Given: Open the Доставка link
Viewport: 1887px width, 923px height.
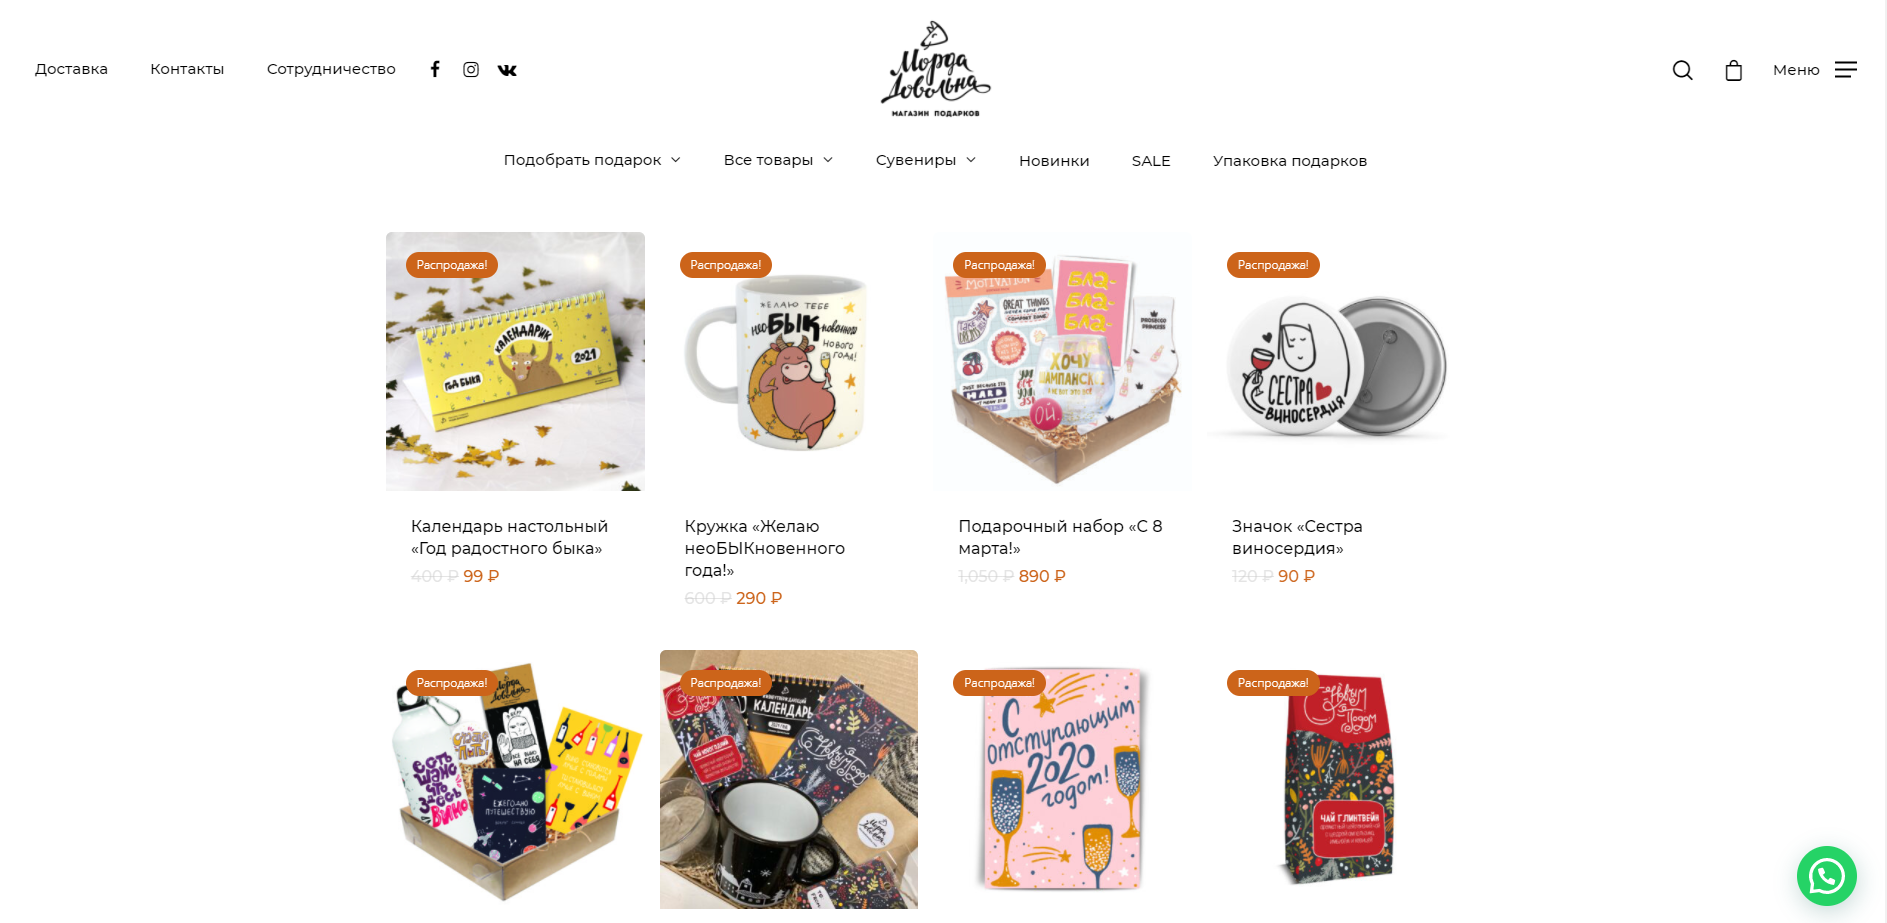Looking at the screenshot, I should point(71,69).
